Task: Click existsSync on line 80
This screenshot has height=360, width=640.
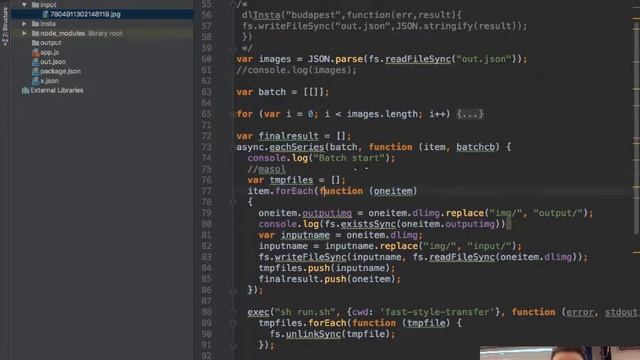Action: tap(368, 224)
